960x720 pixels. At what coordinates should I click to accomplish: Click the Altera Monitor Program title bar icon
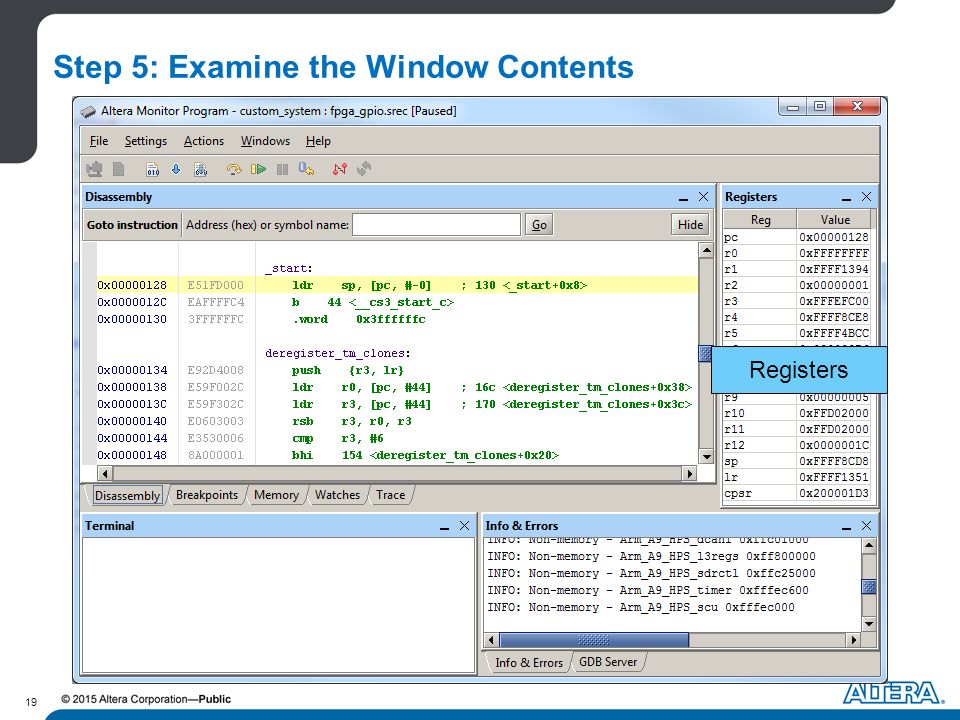pos(89,111)
